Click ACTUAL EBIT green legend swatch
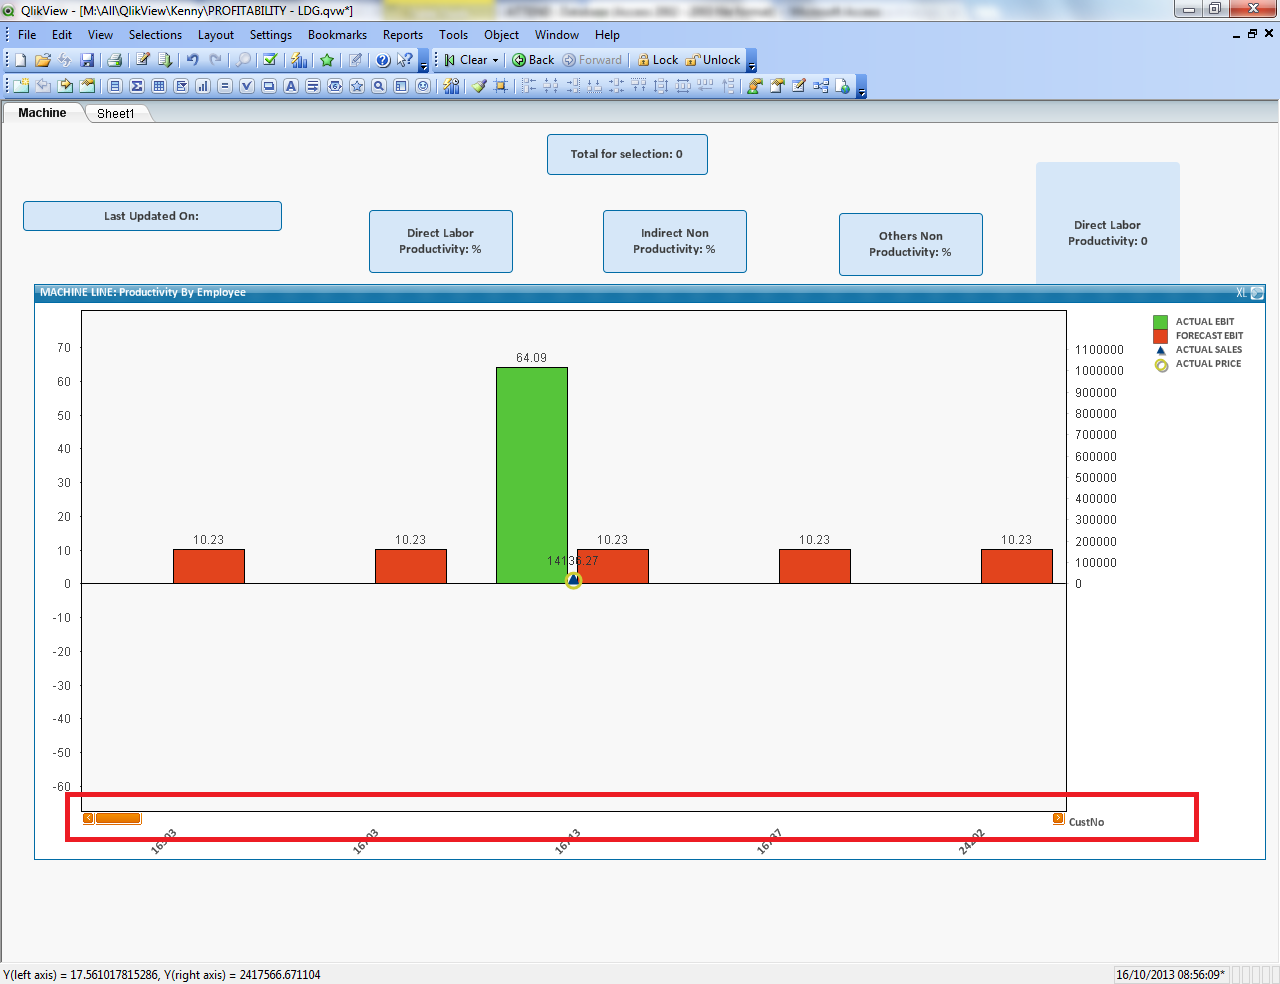 pos(1160,322)
